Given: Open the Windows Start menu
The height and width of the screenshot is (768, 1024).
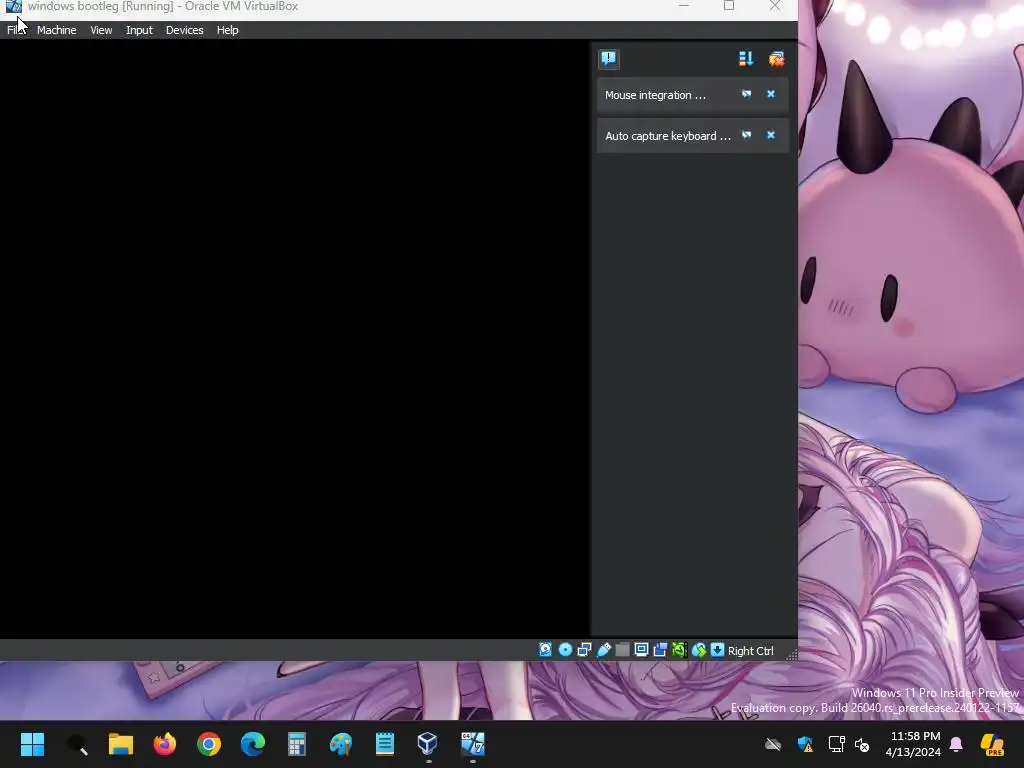Looking at the screenshot, I should pos(32,744).
